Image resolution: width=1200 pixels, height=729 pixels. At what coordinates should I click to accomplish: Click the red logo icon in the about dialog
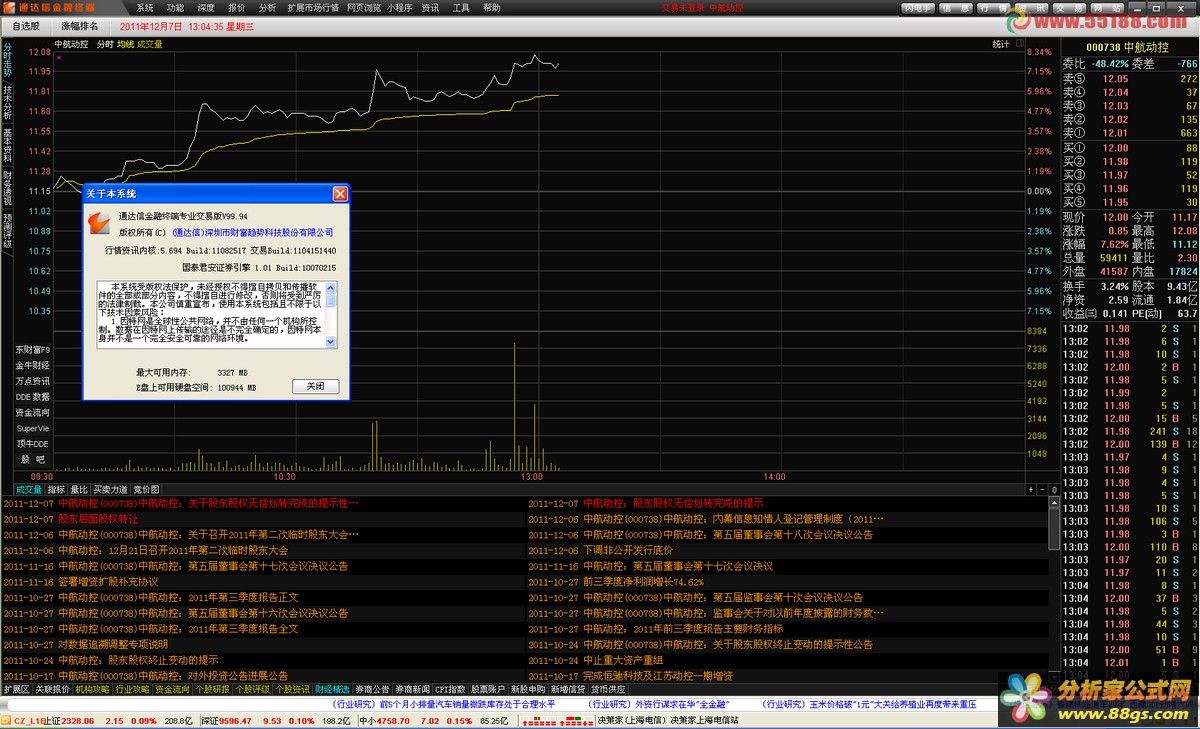(98, 222)
